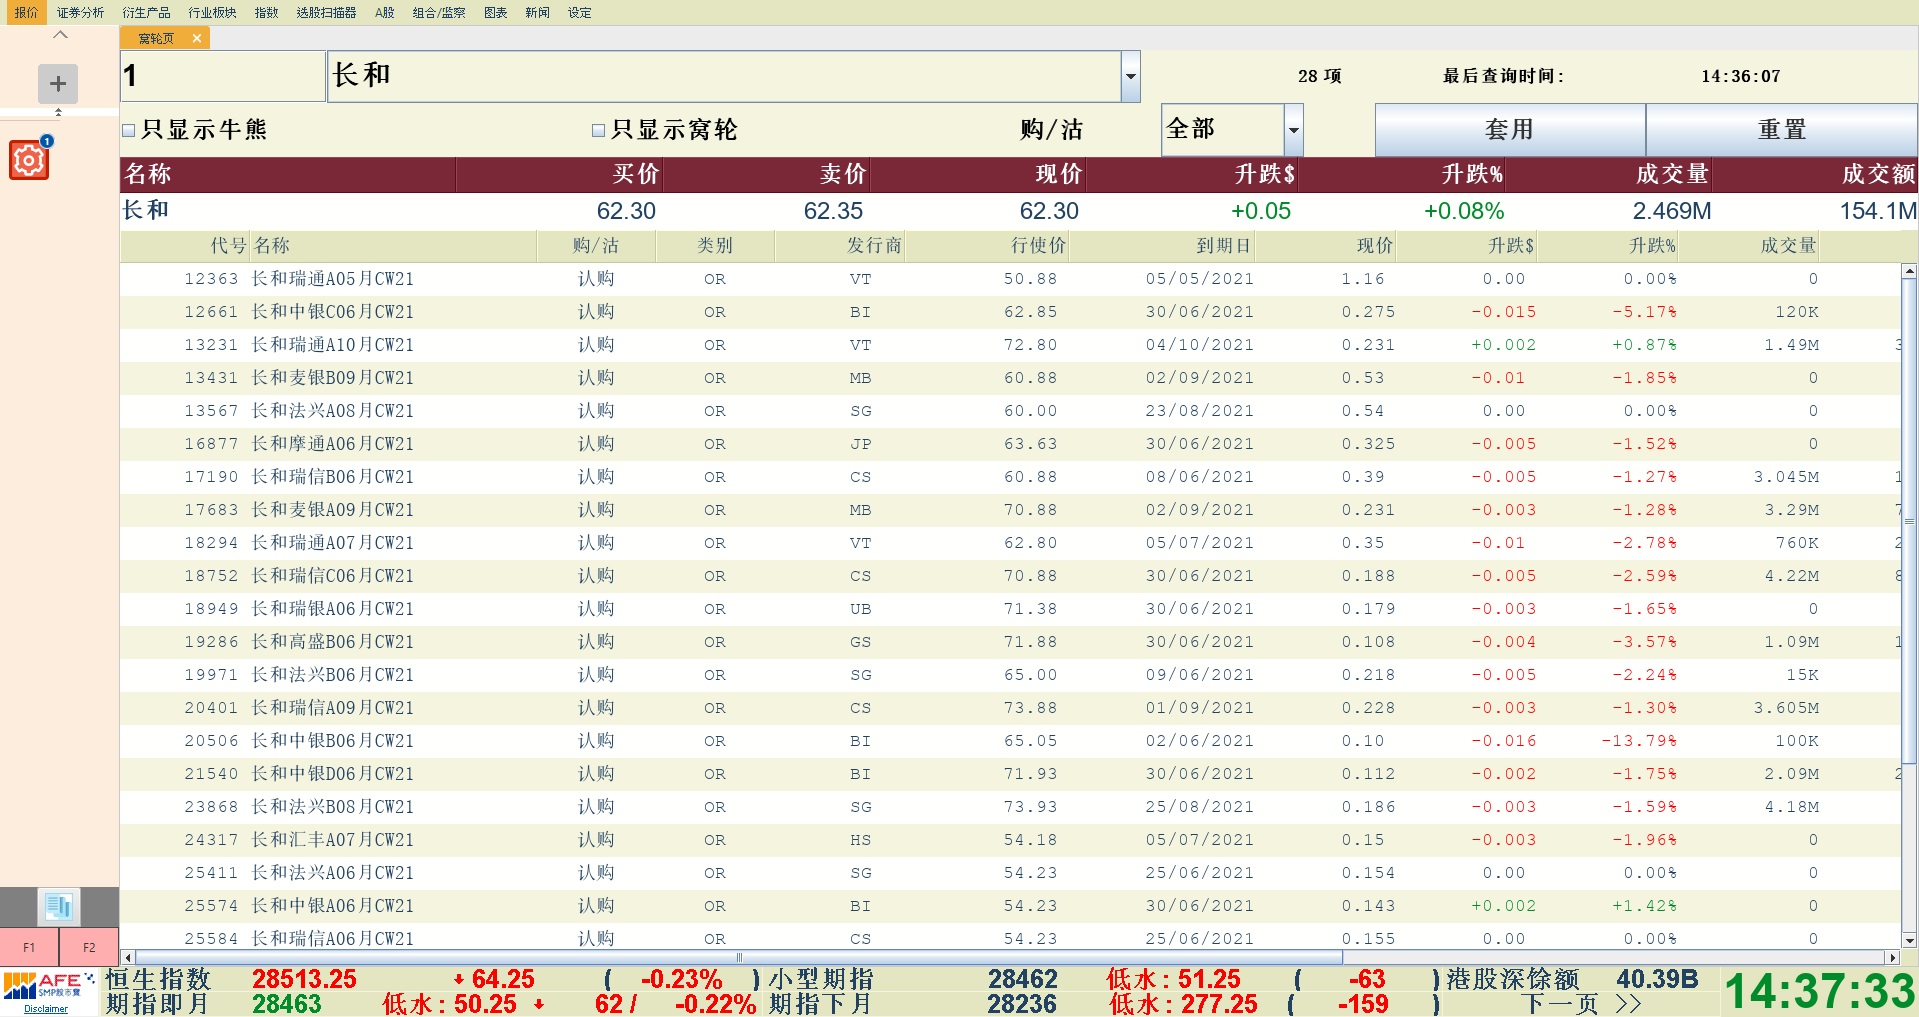Open the 衍生产品 menu
The image size is (1919, 1017).
click(146, 12)
